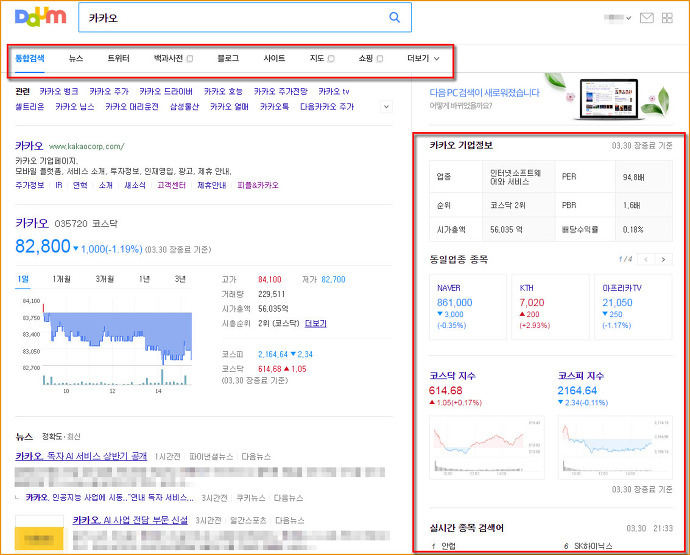This screenshot has width=690, height=555.
Task: Open the yellow news thumbnail image
Action: click(39, 533)
